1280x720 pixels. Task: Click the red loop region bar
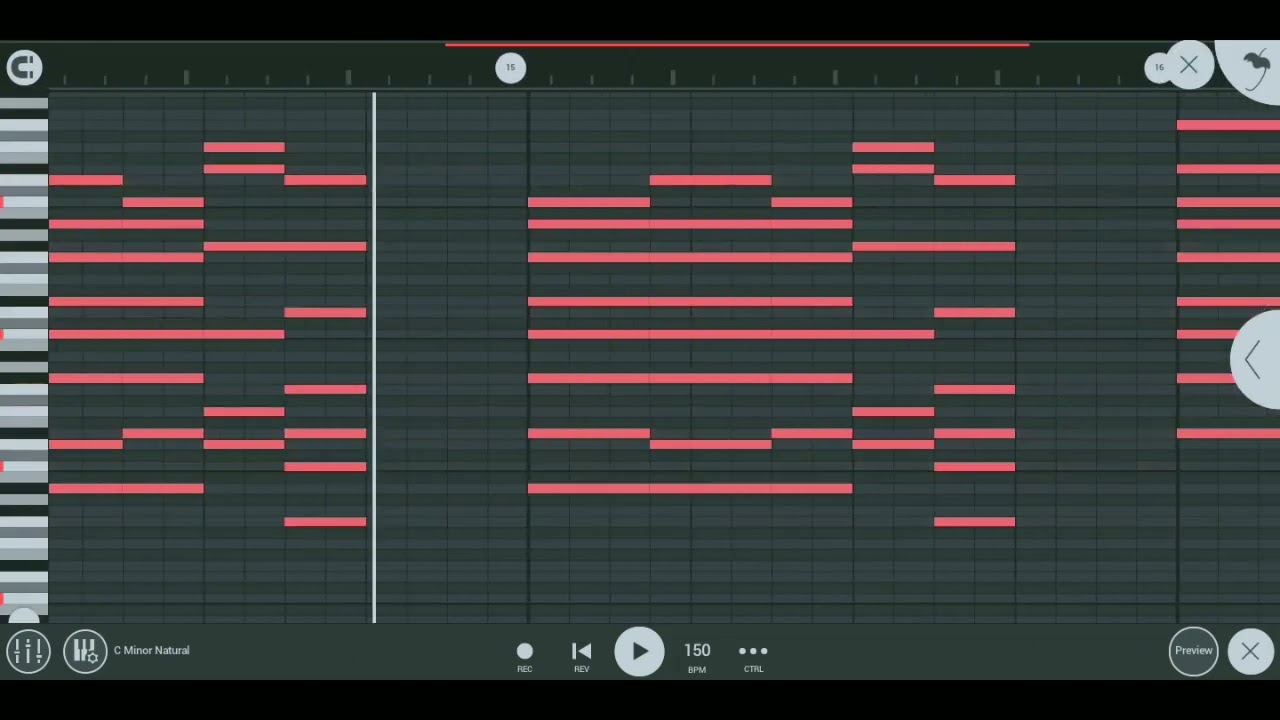pyautogui.click(x=737, y=45)
